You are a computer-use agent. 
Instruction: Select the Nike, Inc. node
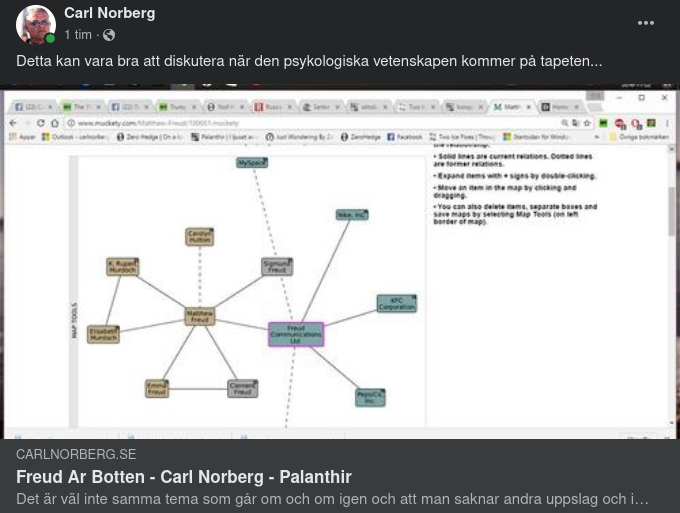[x=351, y=214]
